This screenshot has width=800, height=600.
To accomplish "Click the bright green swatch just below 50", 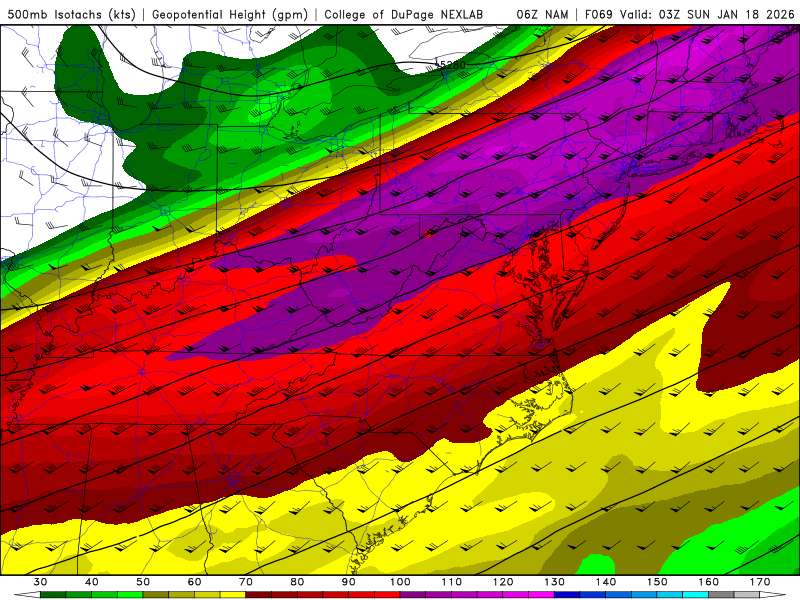I will (130, 595).
